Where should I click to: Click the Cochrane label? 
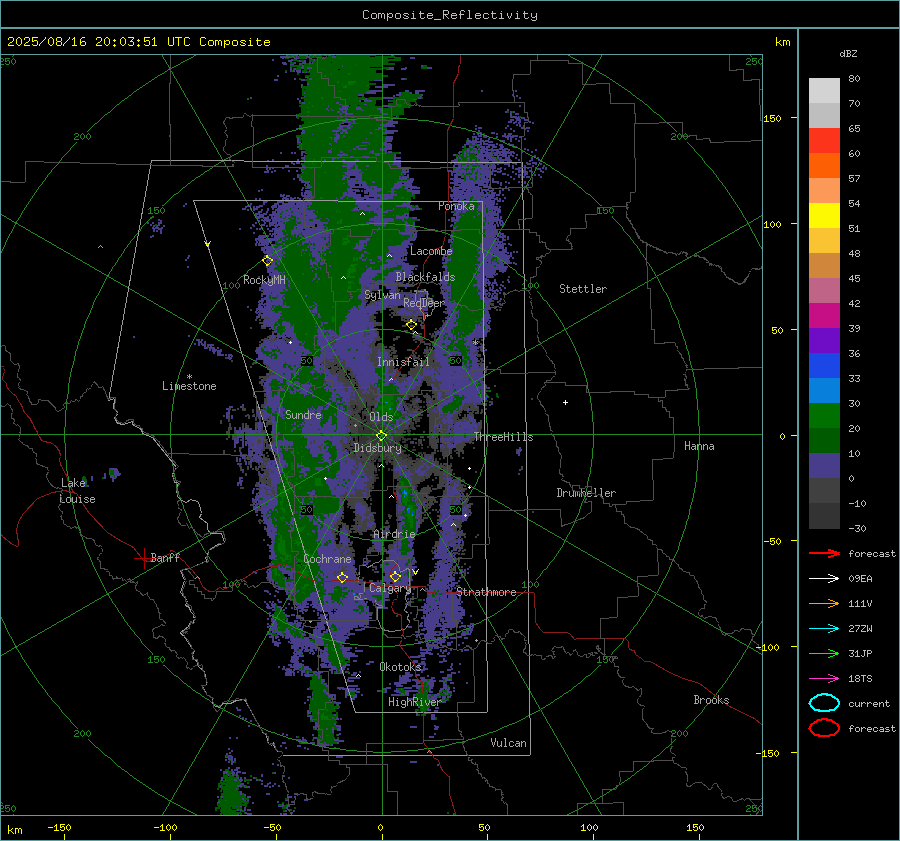coord(327,559)
